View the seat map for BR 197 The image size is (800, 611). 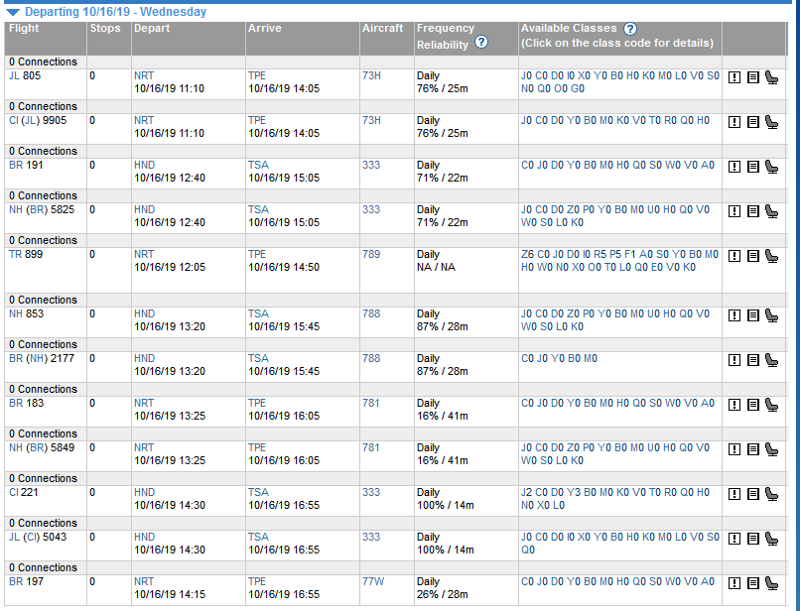(772, 583)
